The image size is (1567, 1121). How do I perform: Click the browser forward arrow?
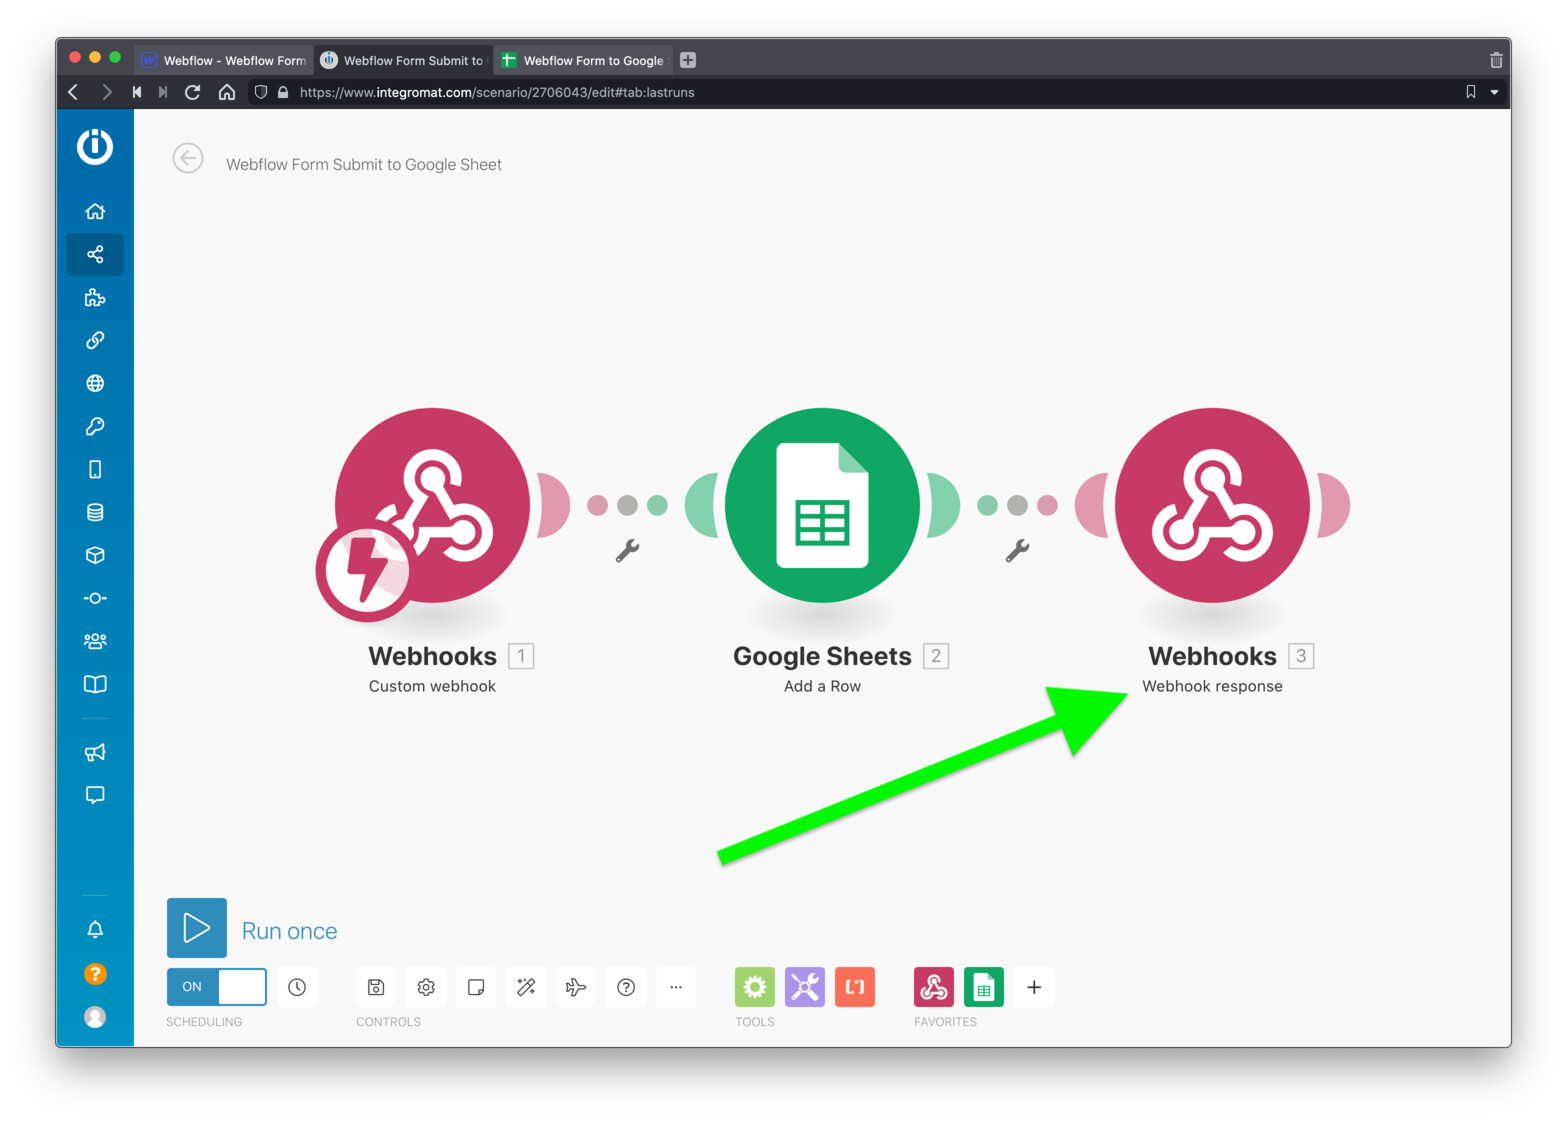(106, 92)
